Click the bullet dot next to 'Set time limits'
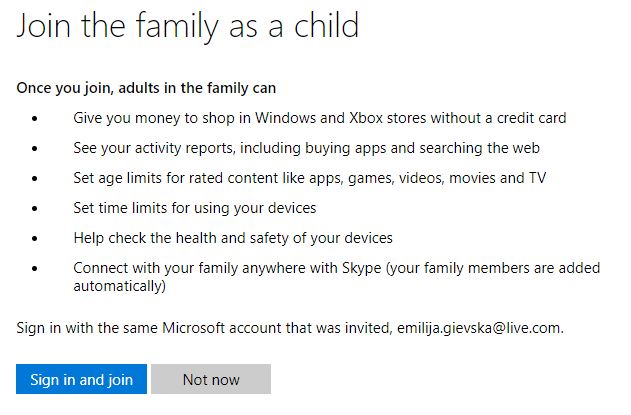Screen dimensions: 631x415 pos(35,209)
